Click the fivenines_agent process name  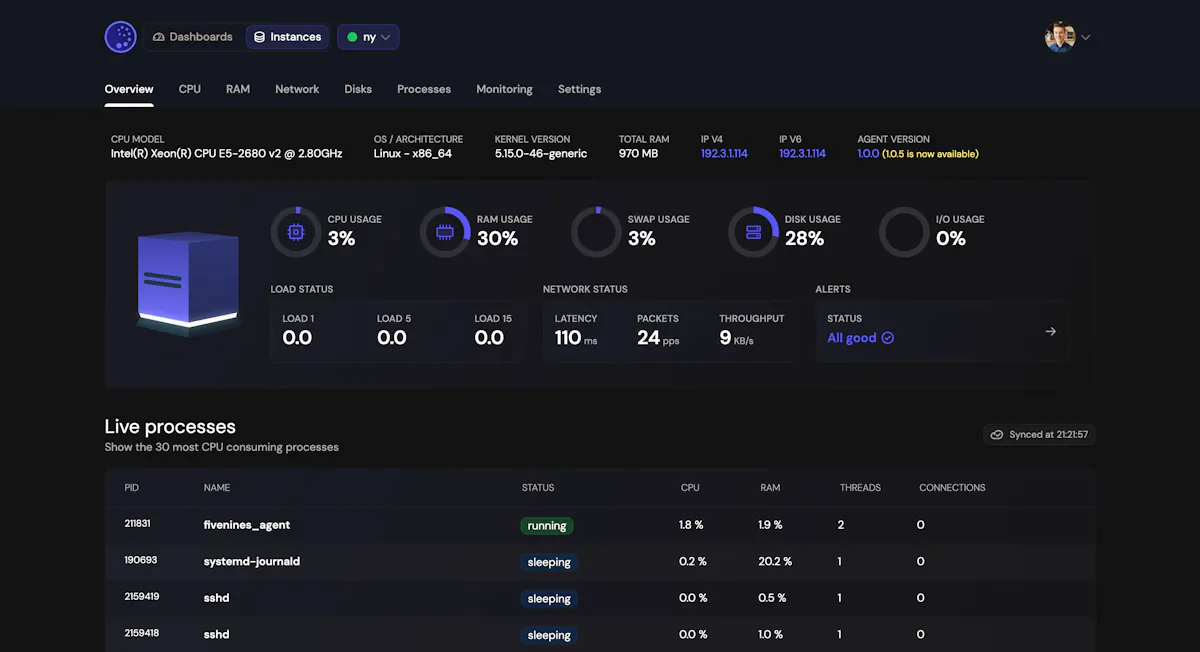(247, 525)
